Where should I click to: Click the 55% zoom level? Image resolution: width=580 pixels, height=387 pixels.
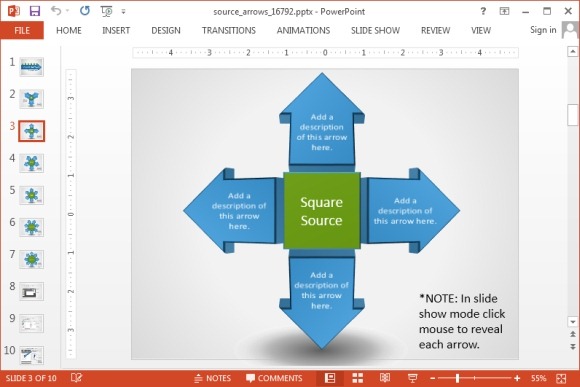click(x=539, y=378)
